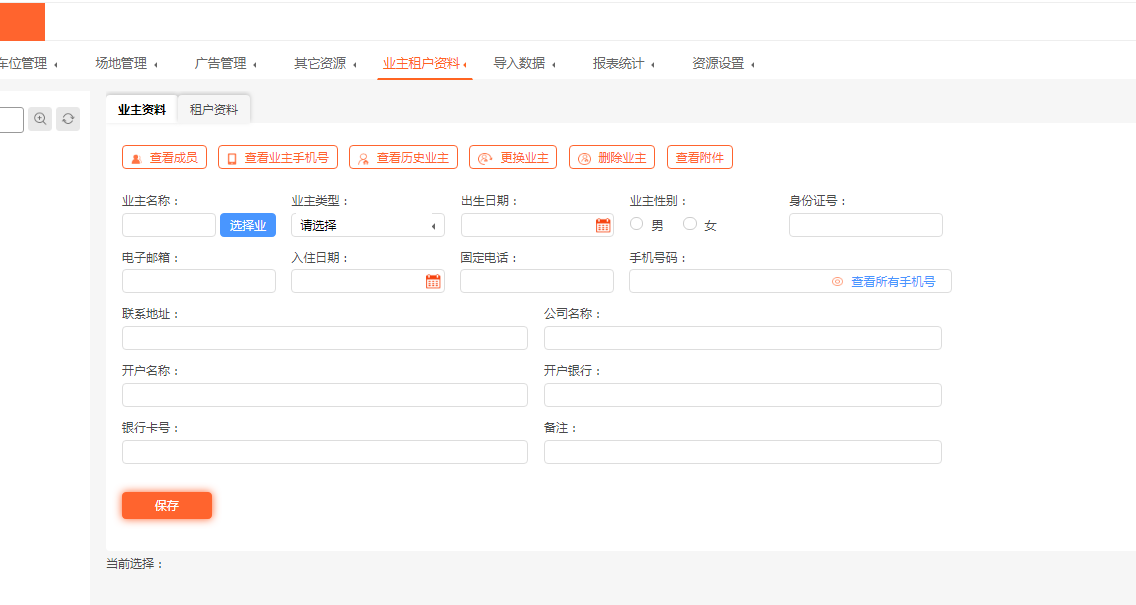Click the blue 选择业 button

tap(248, 225)
